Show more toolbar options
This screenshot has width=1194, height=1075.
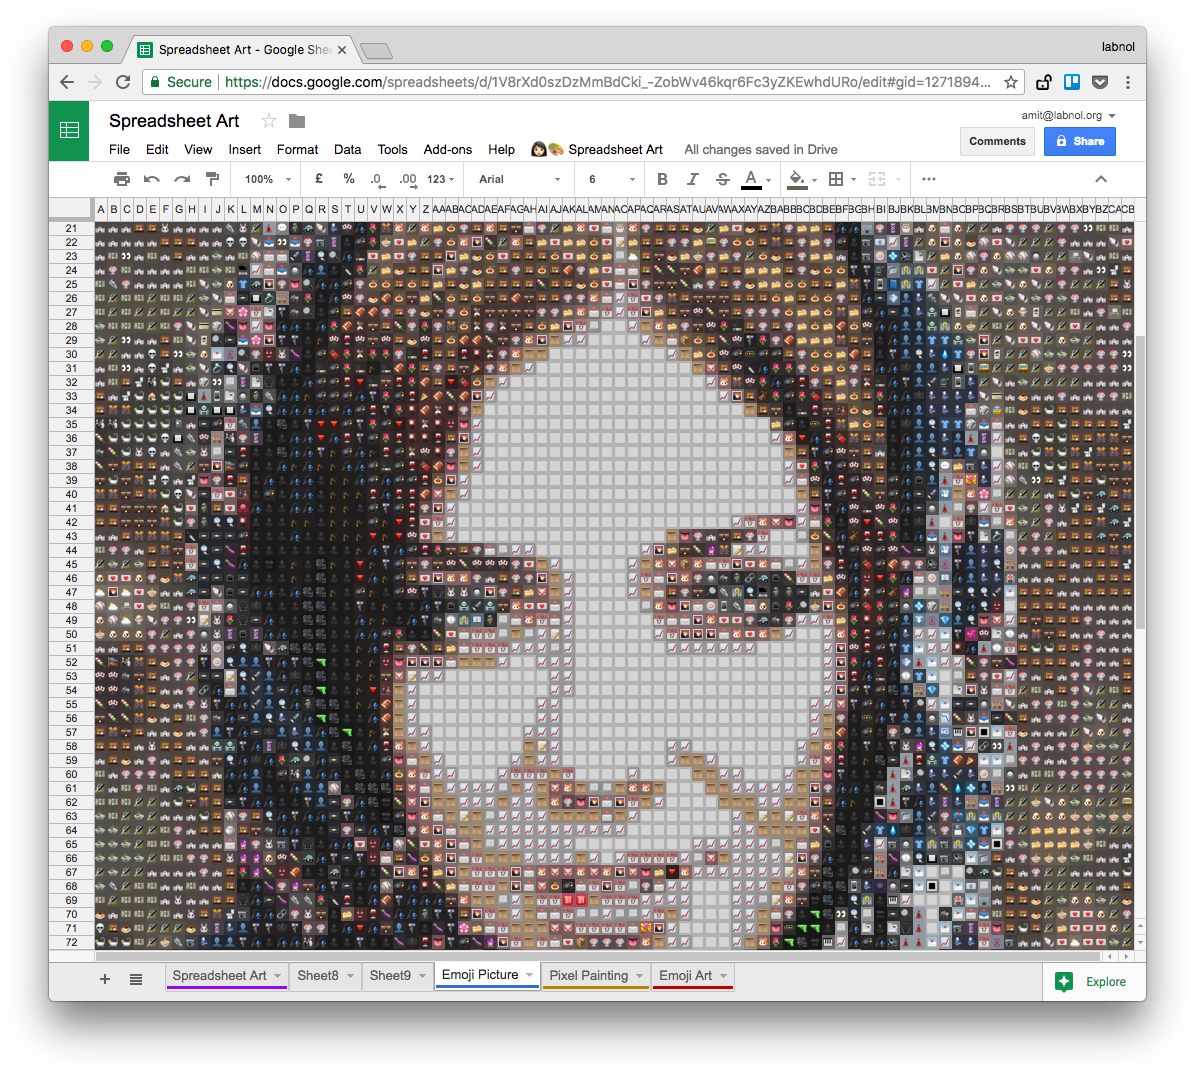click(928, 179)
